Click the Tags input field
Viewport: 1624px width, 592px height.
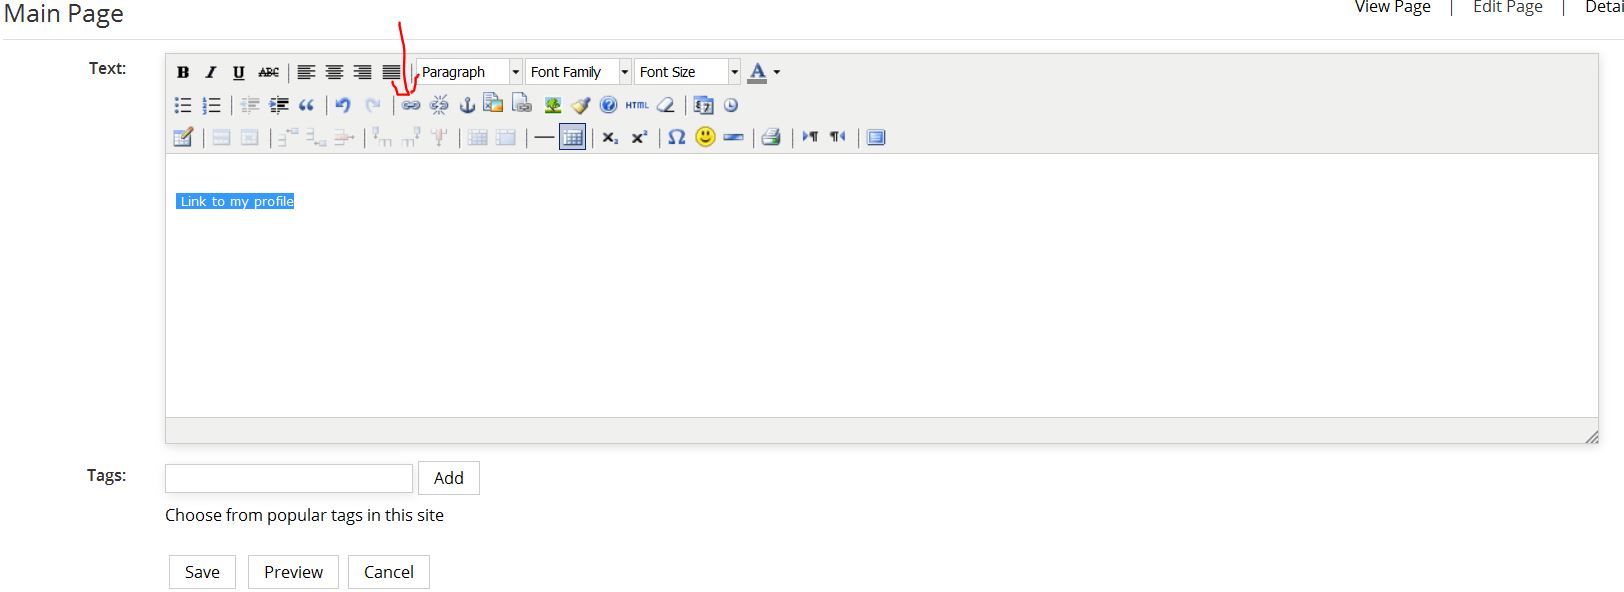click(289, 478)
